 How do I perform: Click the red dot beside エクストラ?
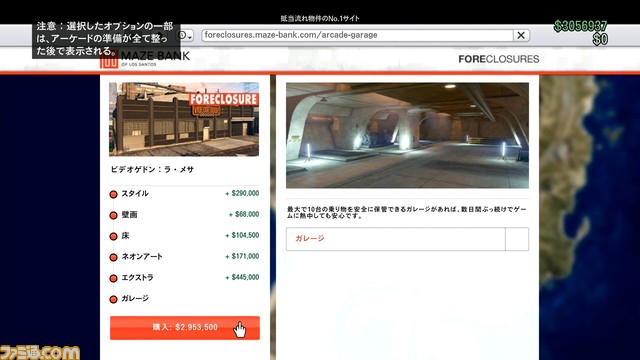(x=113, y=278)
